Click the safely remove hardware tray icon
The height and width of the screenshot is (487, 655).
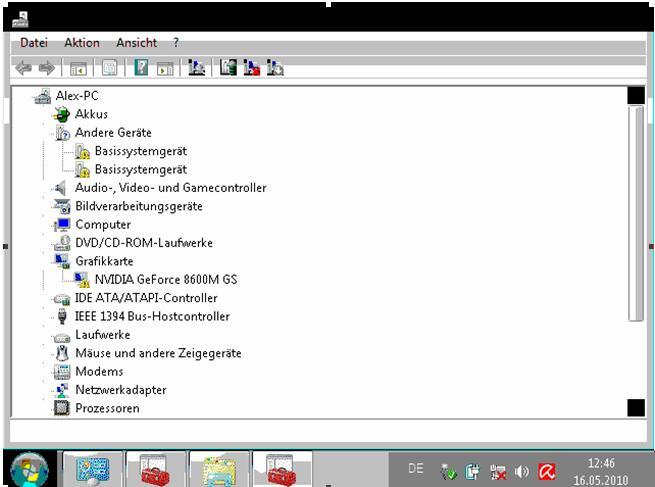(448, 472)
